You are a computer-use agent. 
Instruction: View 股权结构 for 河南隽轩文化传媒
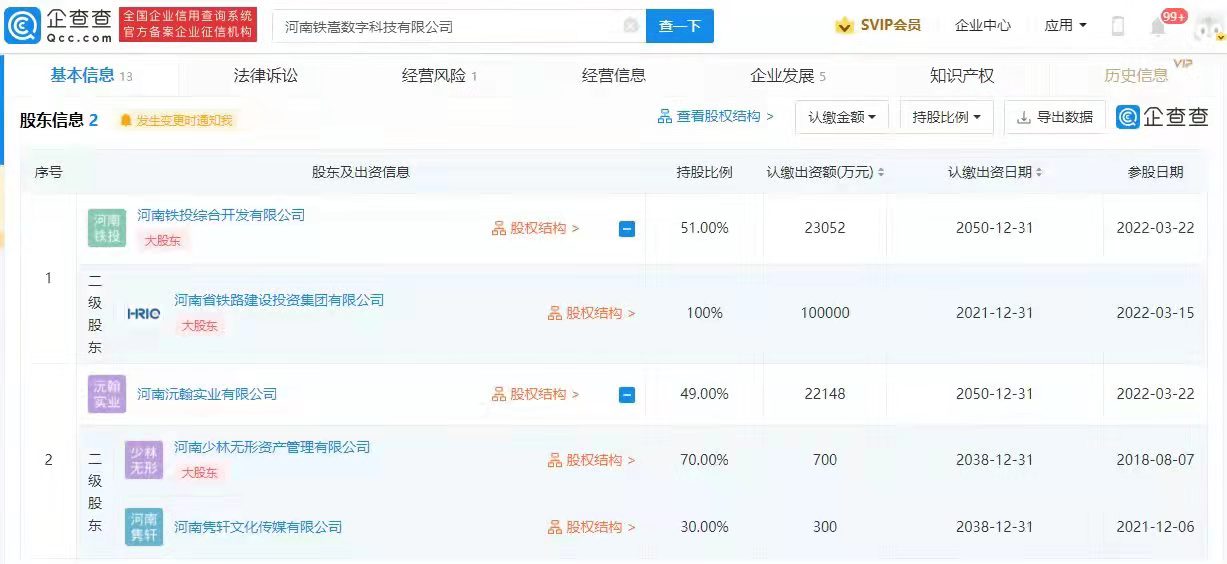[x=592, y=527]
